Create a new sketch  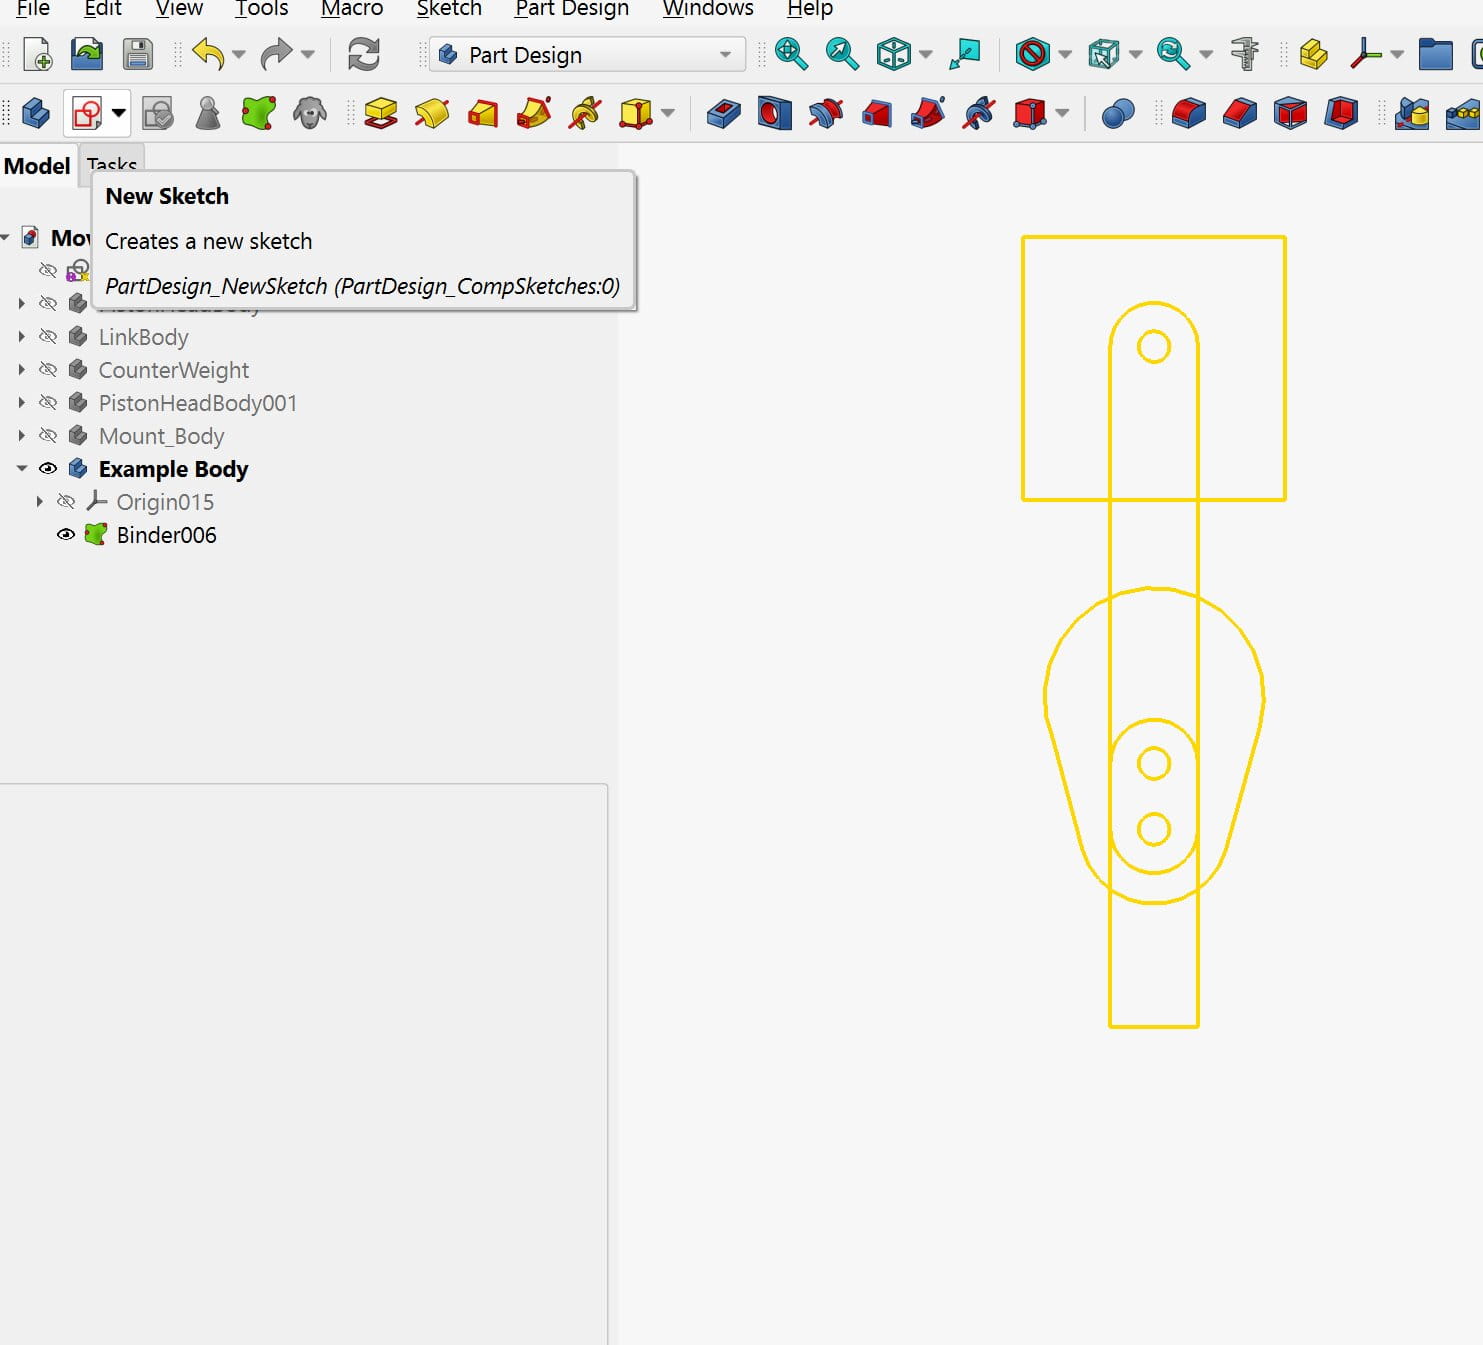(x=87, y=114)
